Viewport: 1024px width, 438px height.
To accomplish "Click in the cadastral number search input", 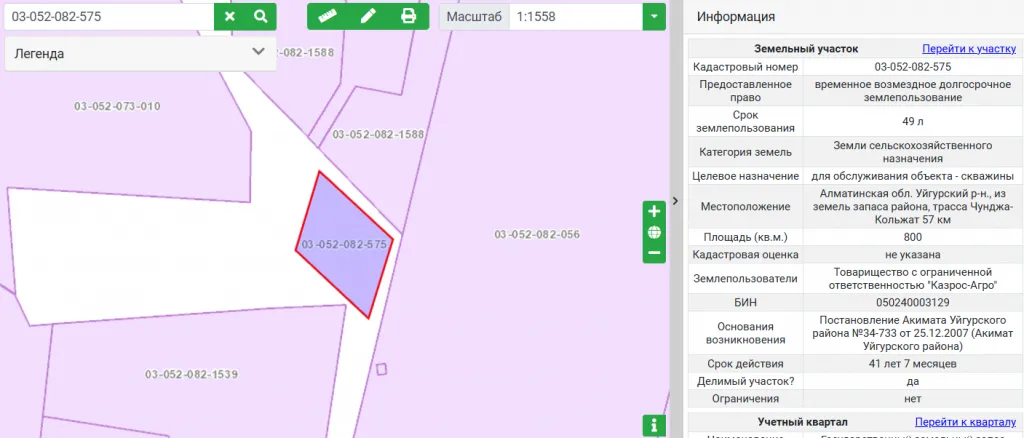I will click(108, 17).
